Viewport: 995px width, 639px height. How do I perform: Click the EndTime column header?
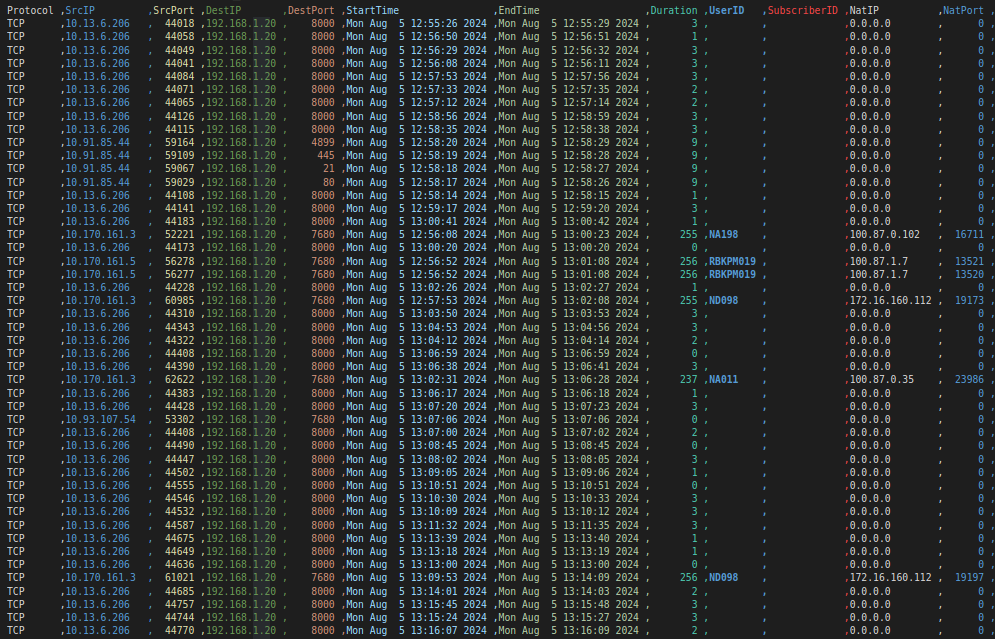[518, 10]
